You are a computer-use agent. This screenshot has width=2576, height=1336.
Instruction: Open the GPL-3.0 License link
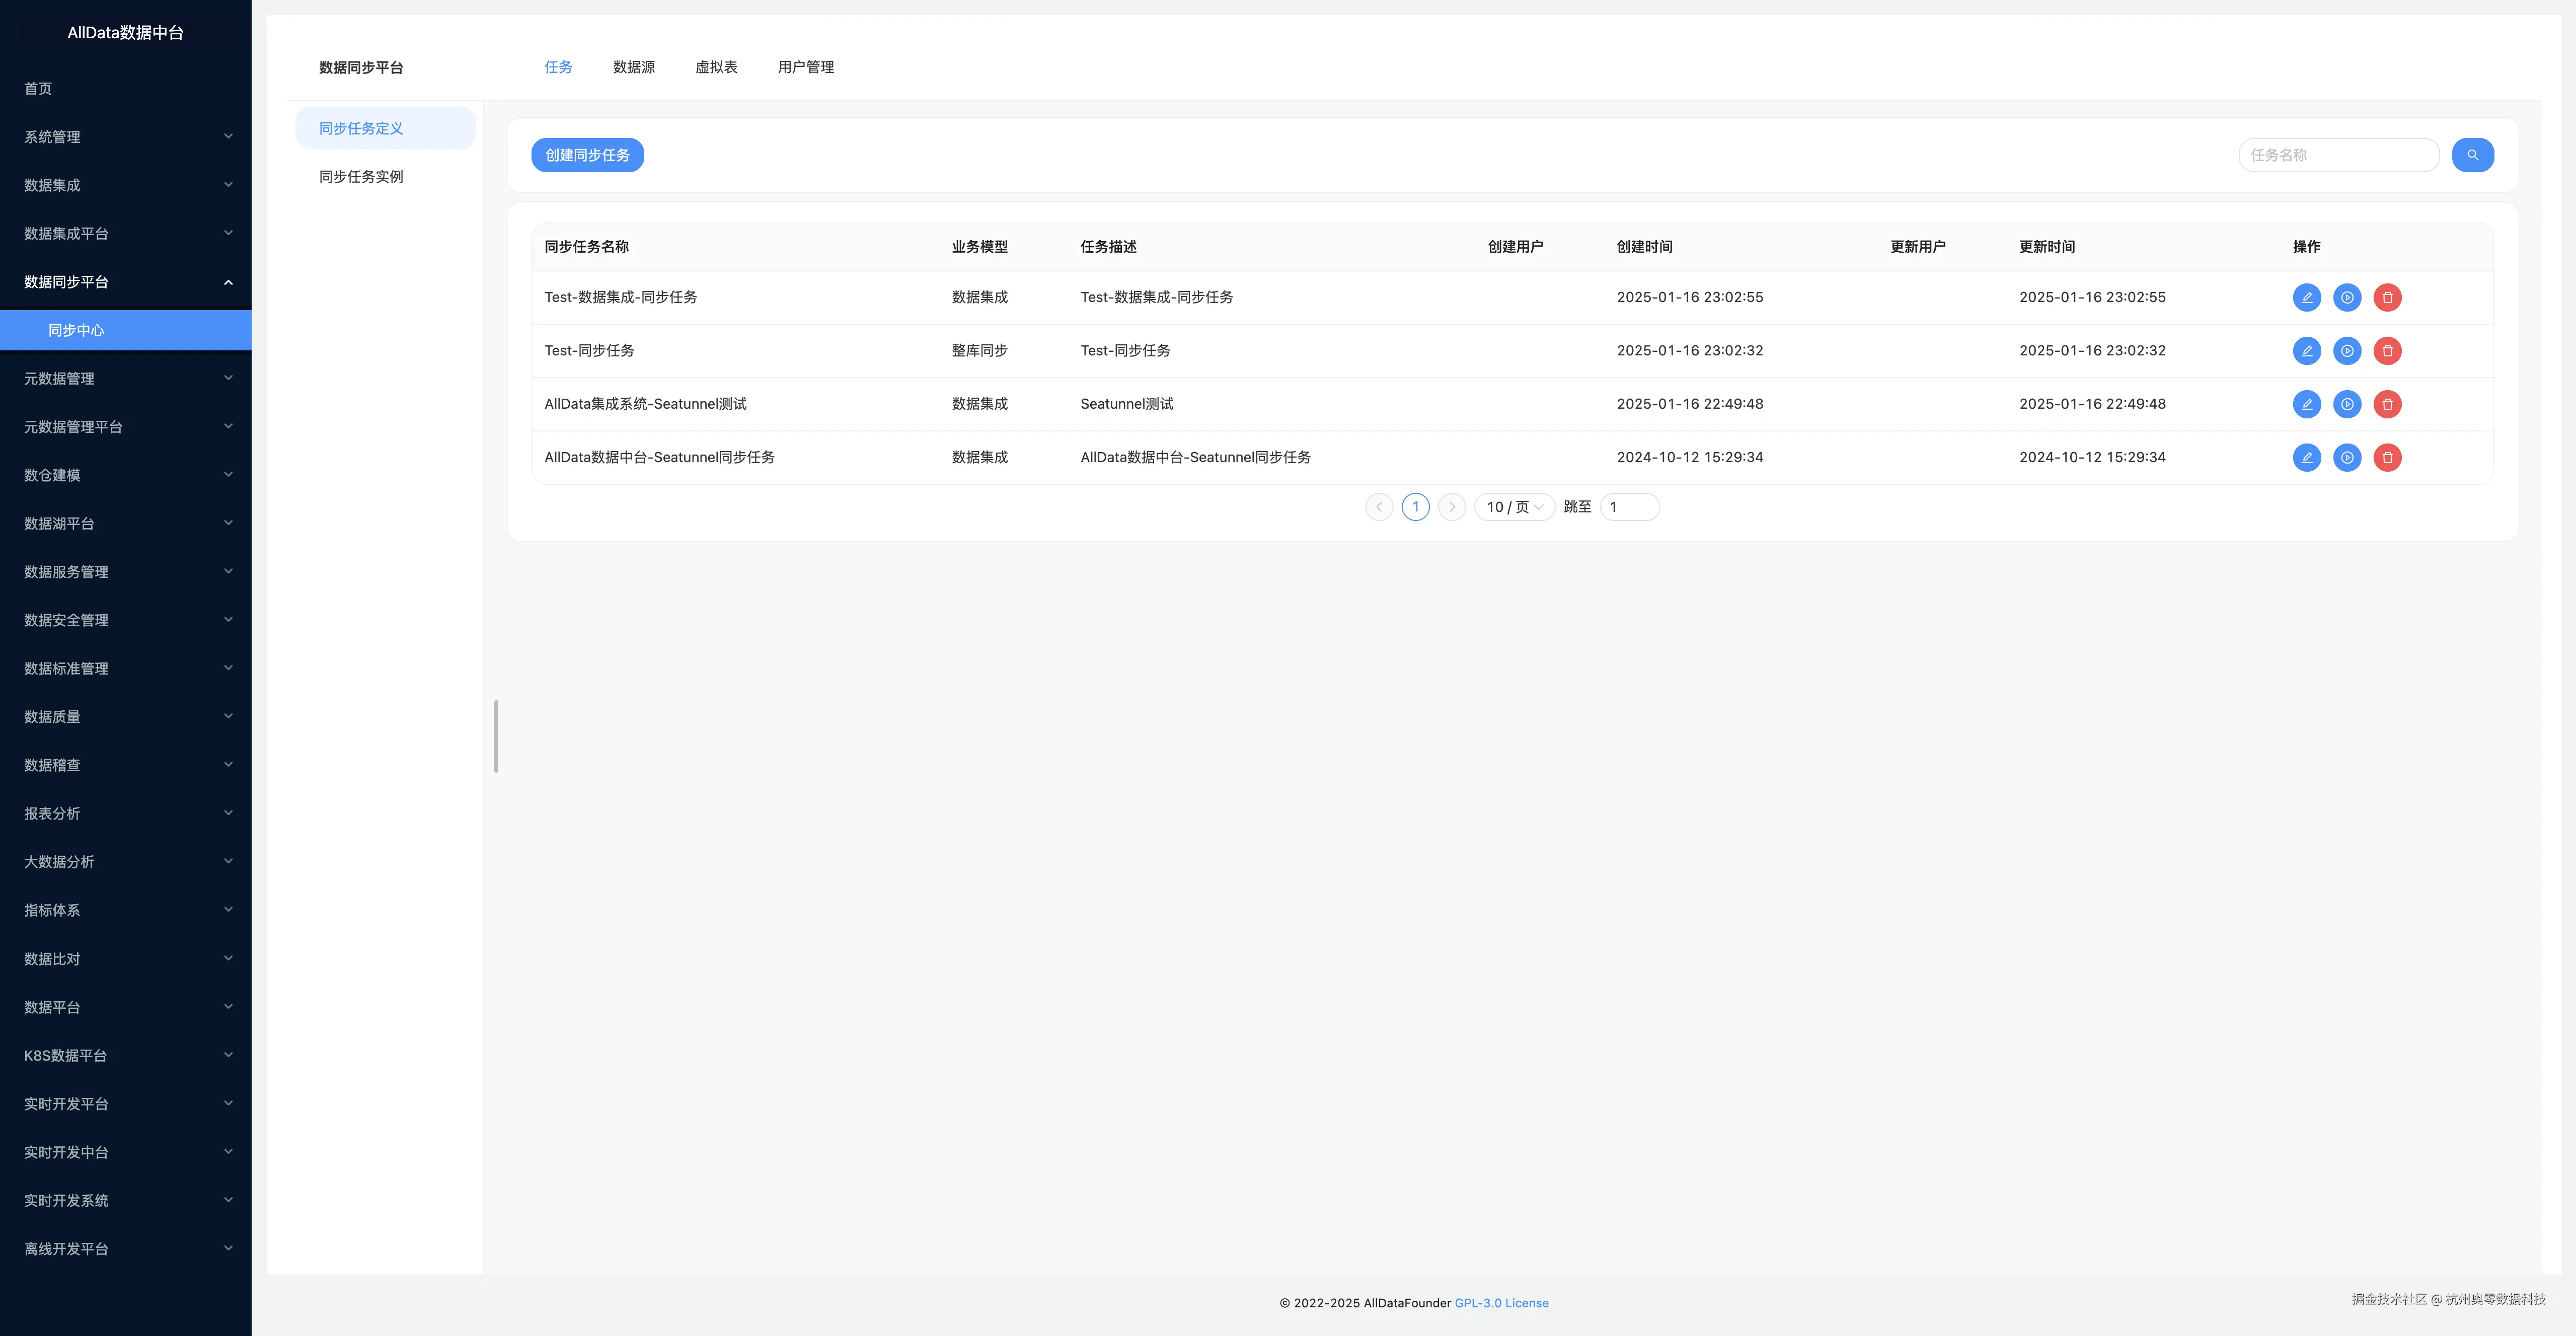[1501, 1303]
